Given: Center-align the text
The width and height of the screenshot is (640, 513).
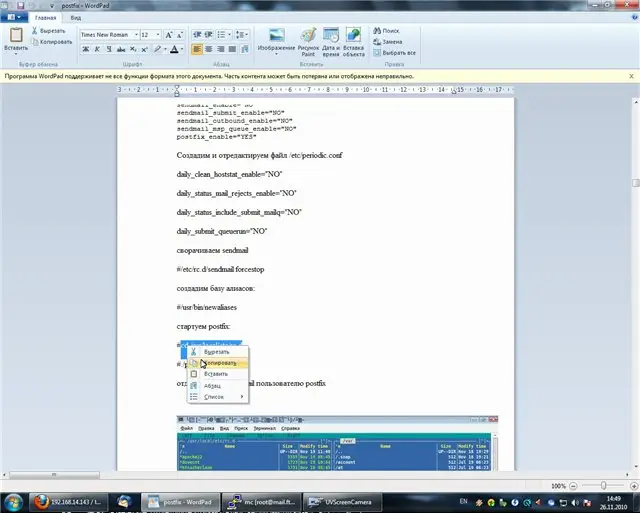Looking at the screenshot, I should pyautogui.click(x=209, y=49).
